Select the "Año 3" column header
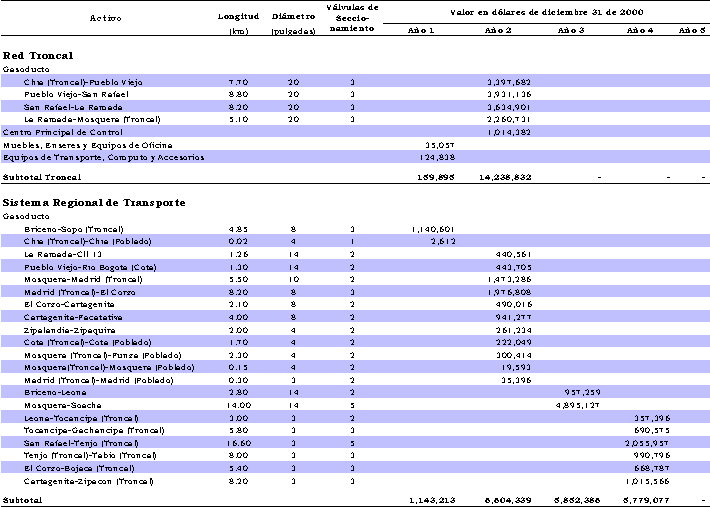The height and width of the screenshot is (507, 710). [x=571, y=31]
